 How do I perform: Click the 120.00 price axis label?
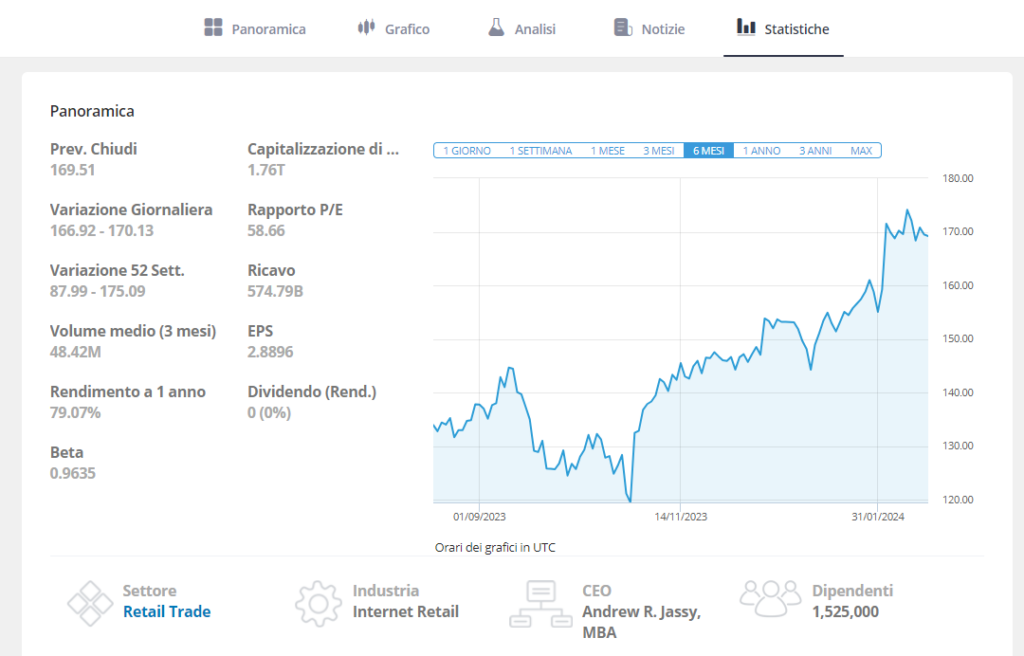(957, 500)
